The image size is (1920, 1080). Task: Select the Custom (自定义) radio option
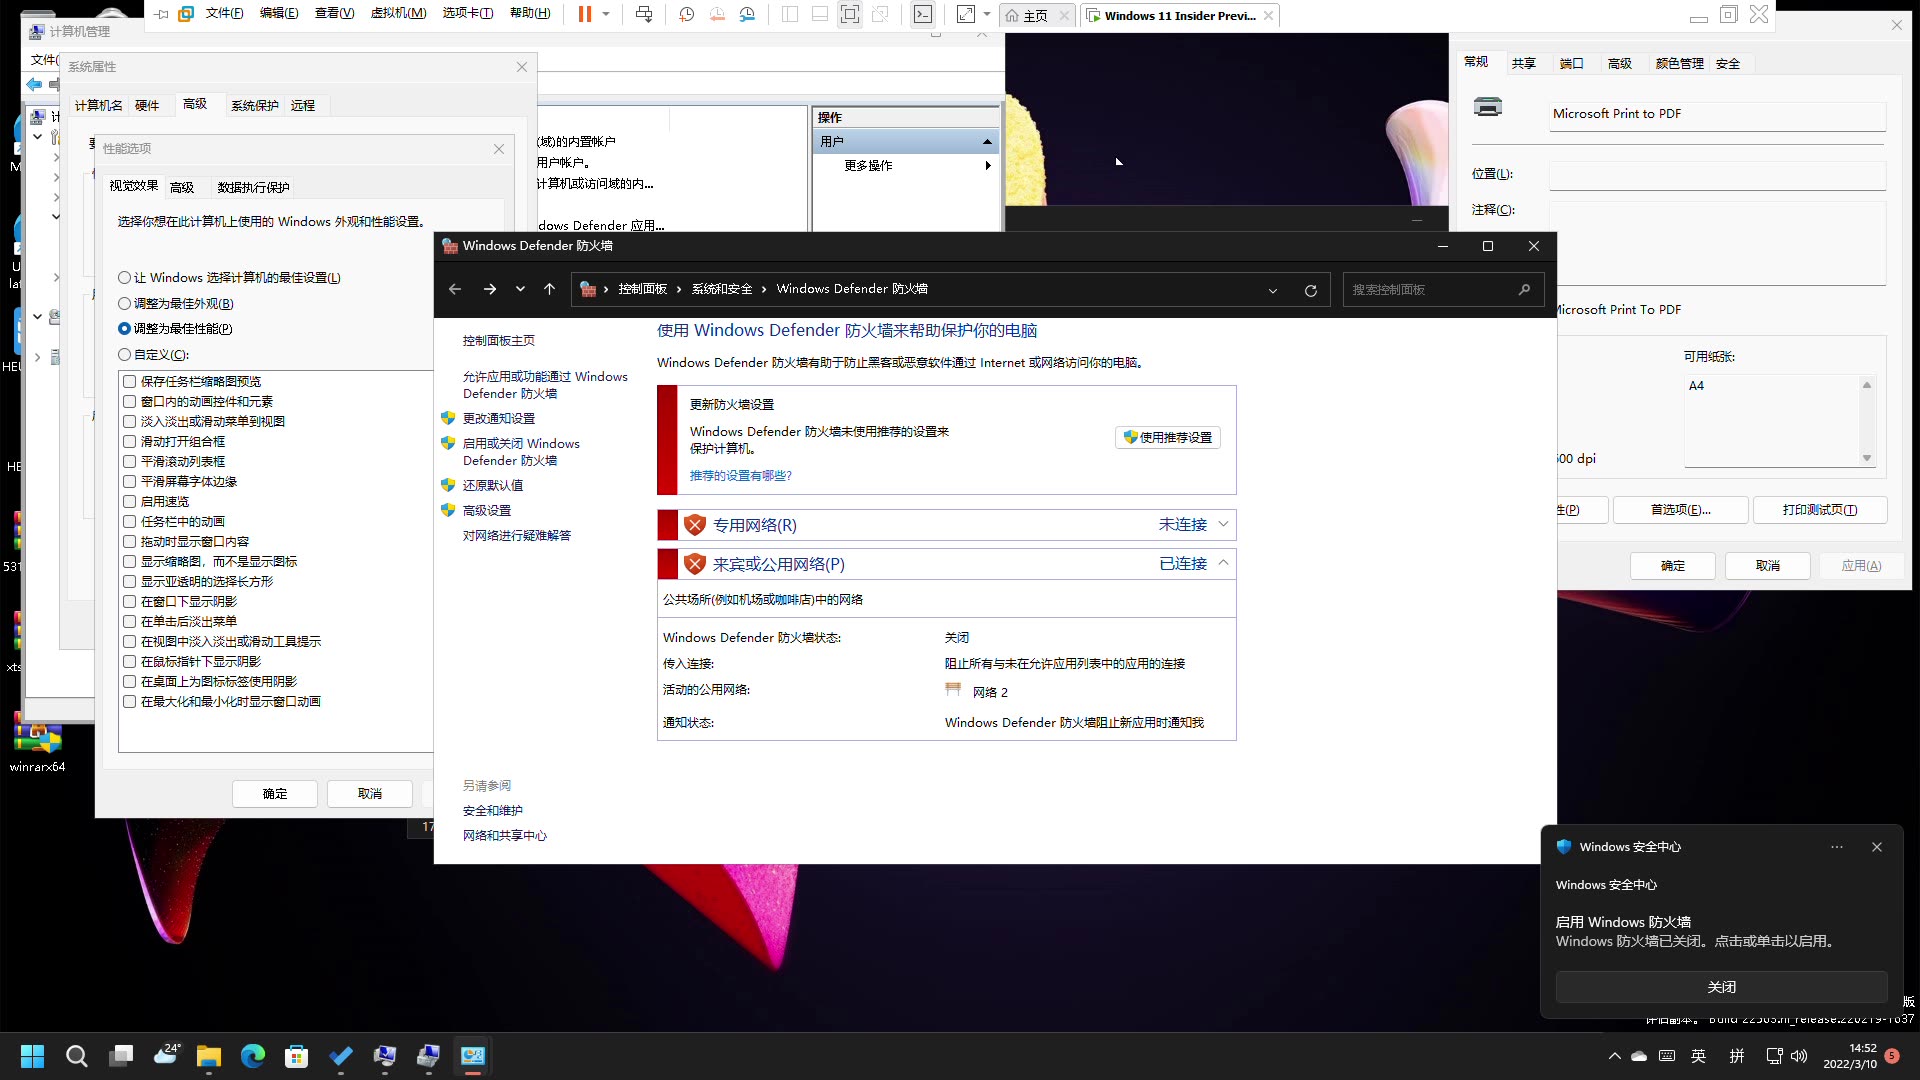pyautogui.click(x=124, y=355)
